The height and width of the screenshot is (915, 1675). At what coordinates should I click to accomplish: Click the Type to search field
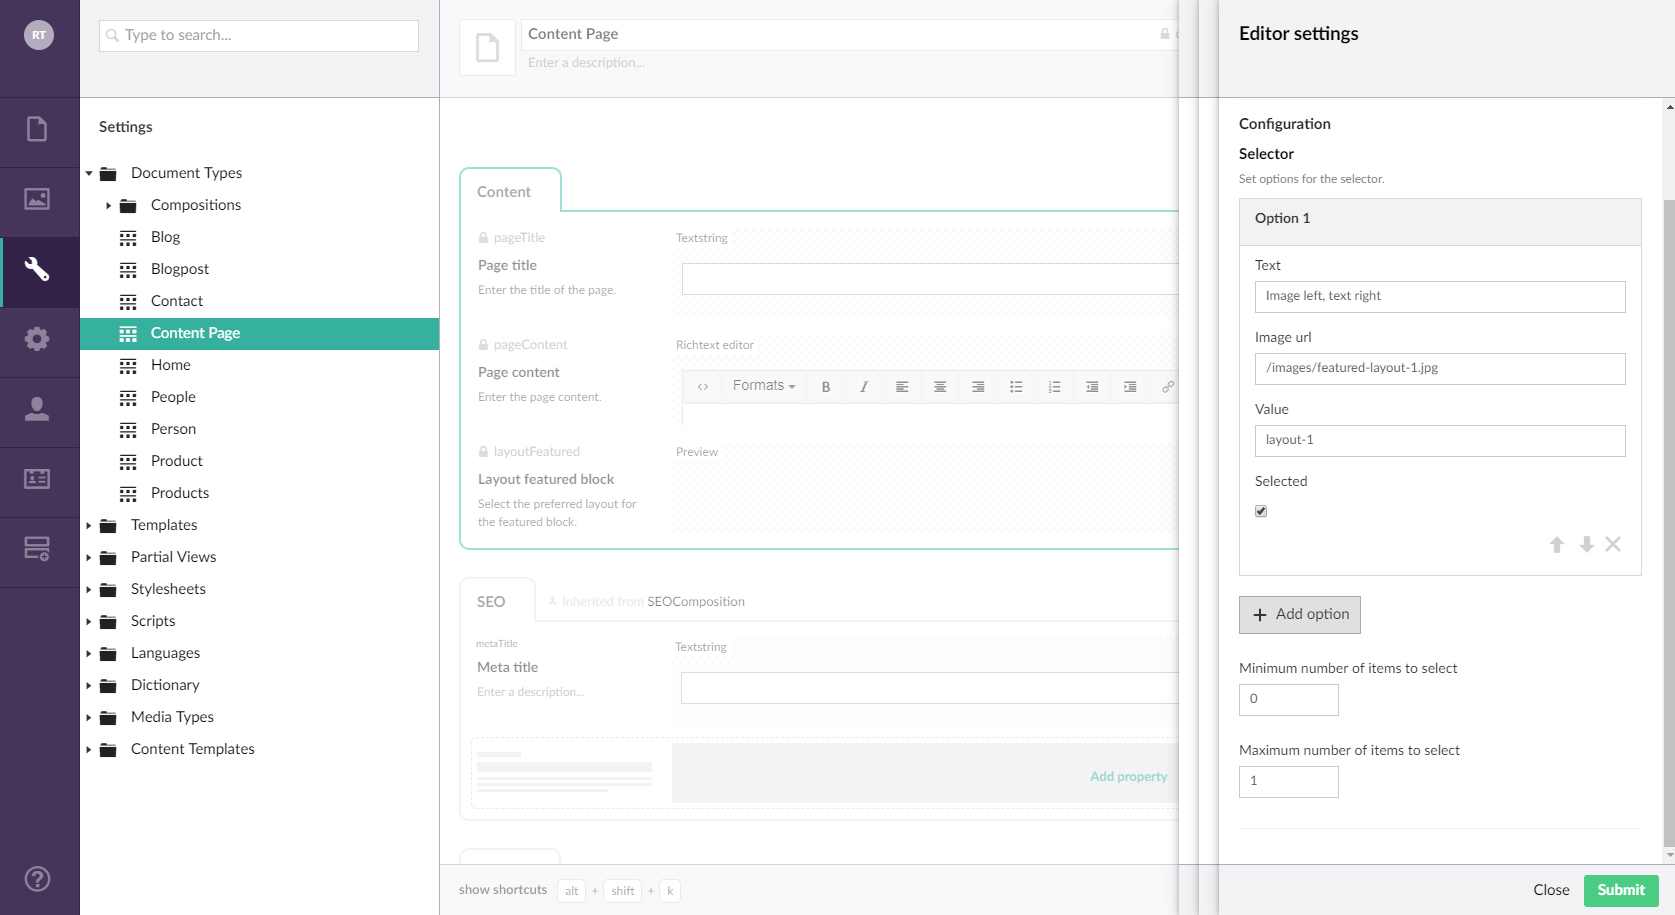pos(259,35)
